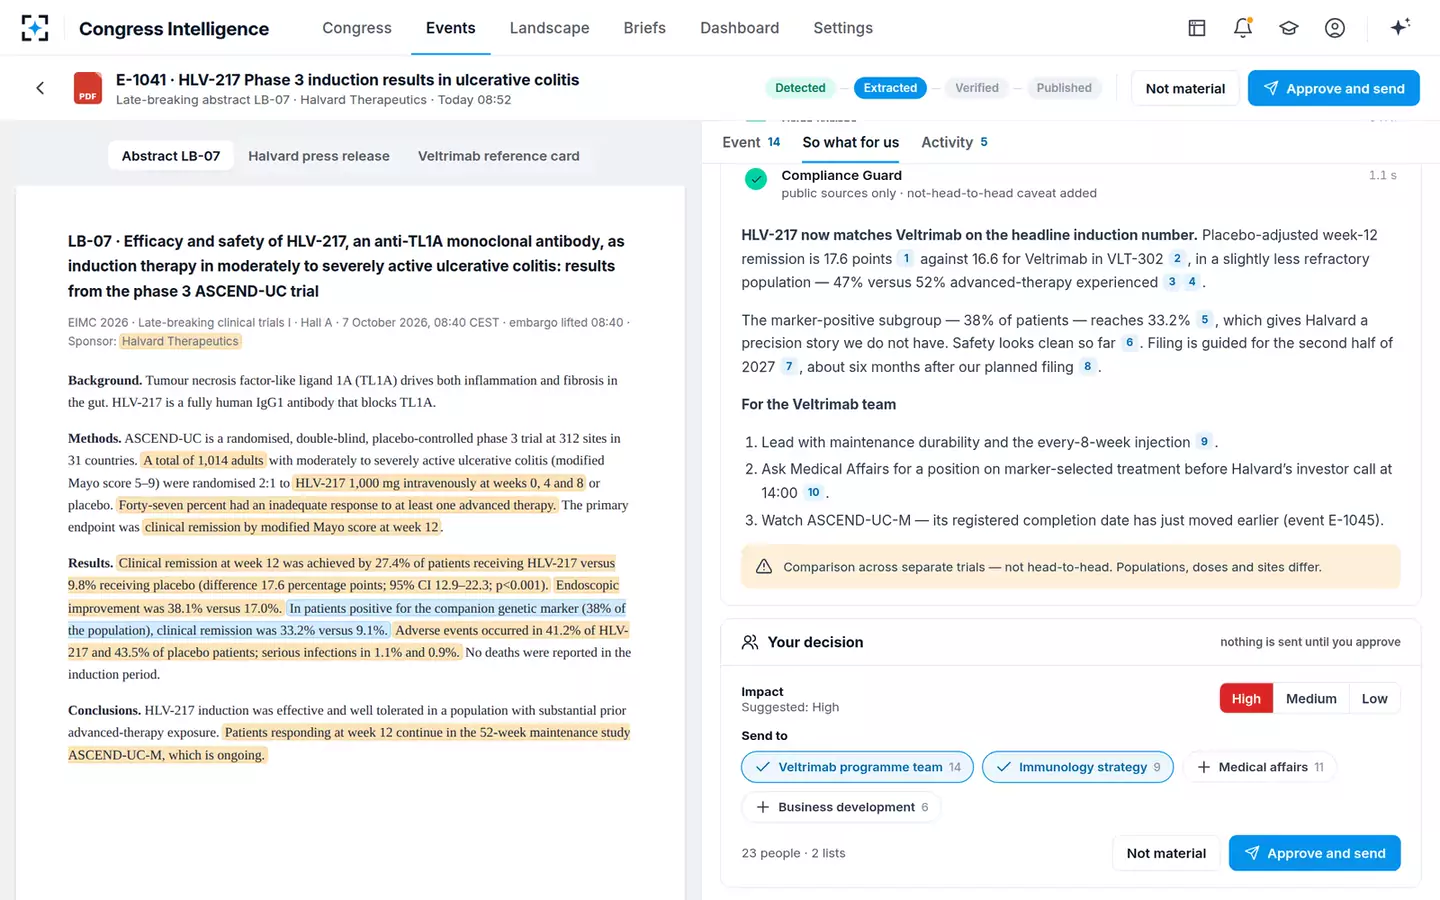Deselect Veltrimab programme team recipient list

click(x=857, y=767)
